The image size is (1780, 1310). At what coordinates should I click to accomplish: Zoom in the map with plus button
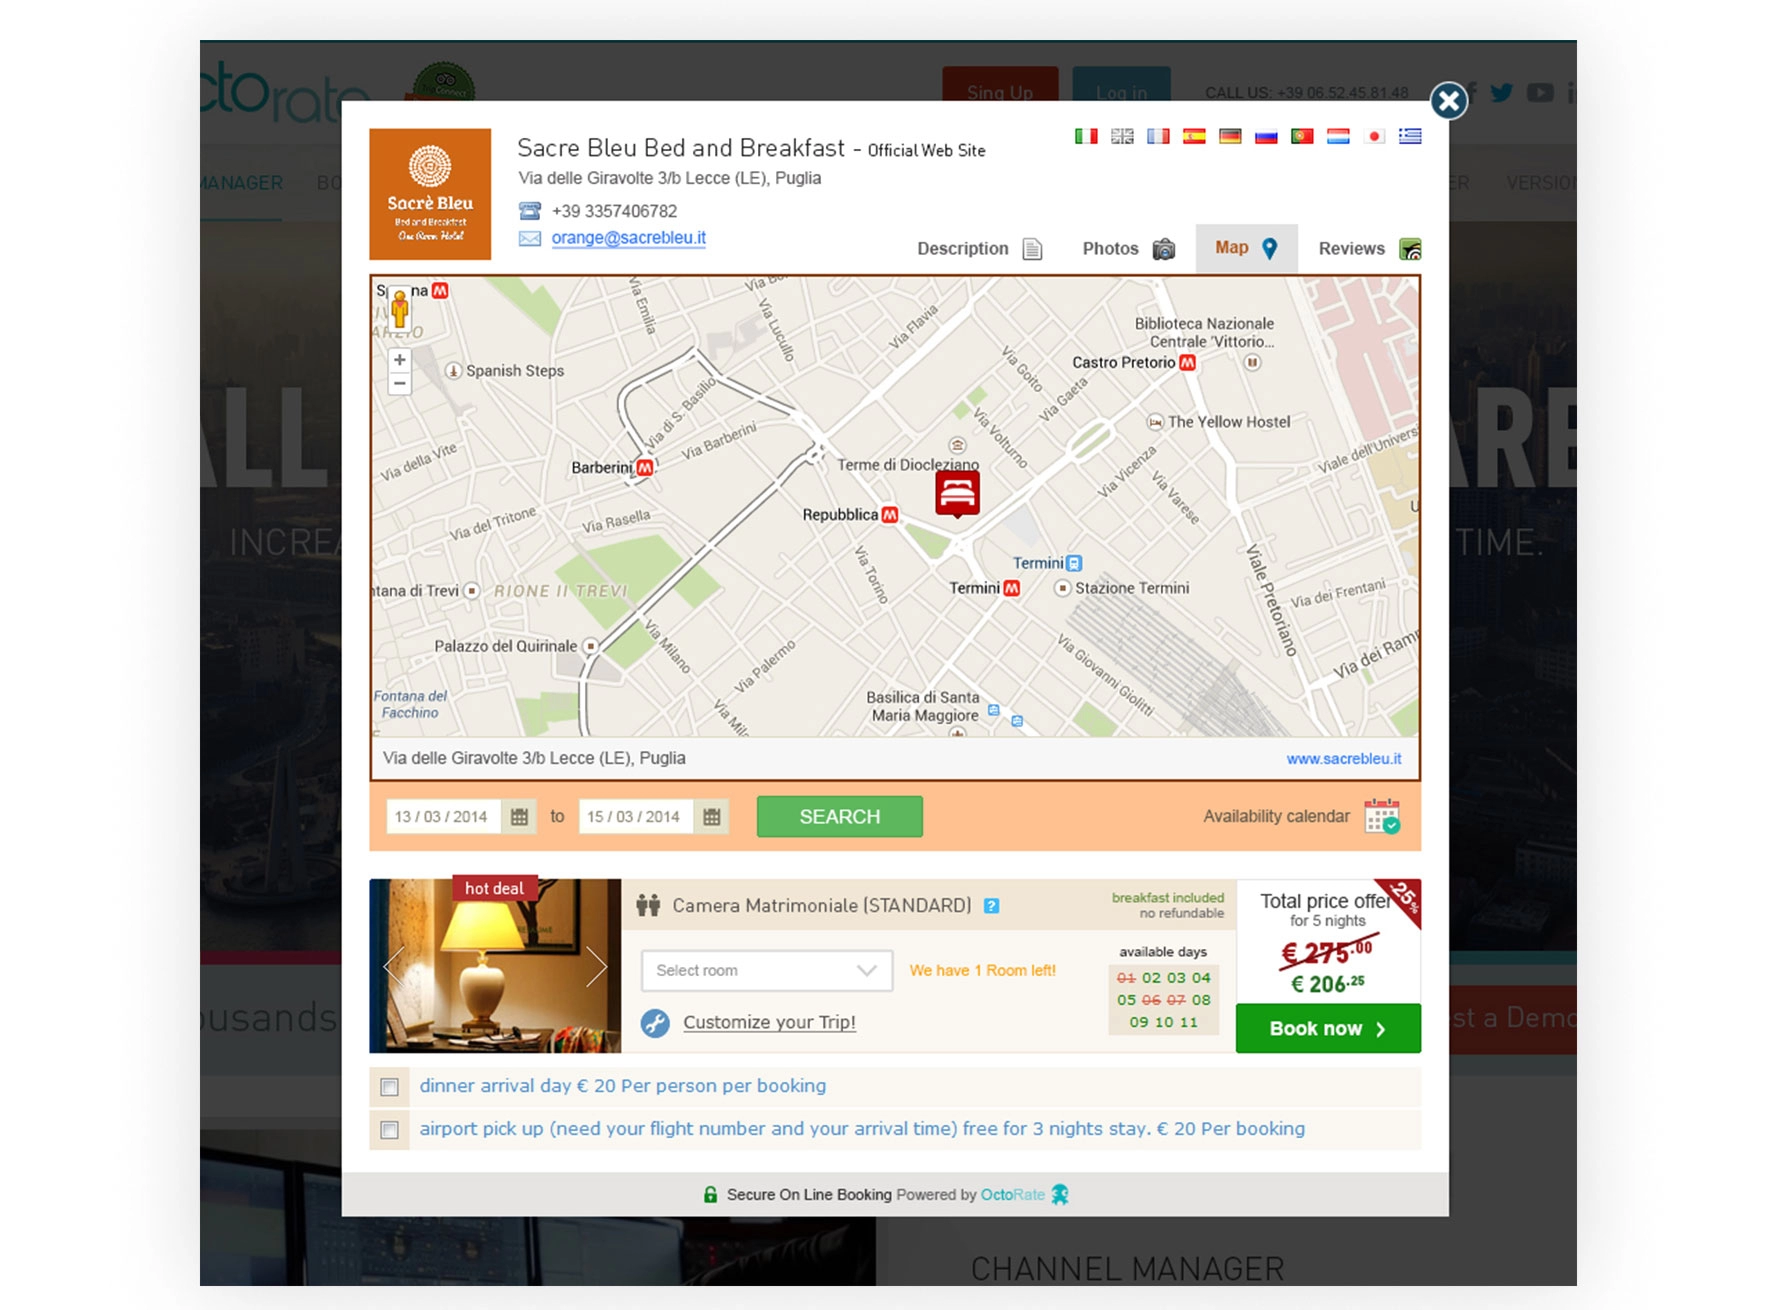400,360
